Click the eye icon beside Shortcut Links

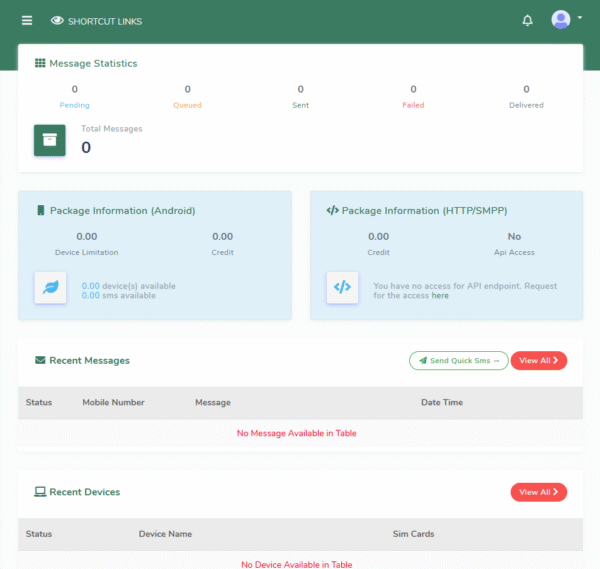click(x=57, y=21)
